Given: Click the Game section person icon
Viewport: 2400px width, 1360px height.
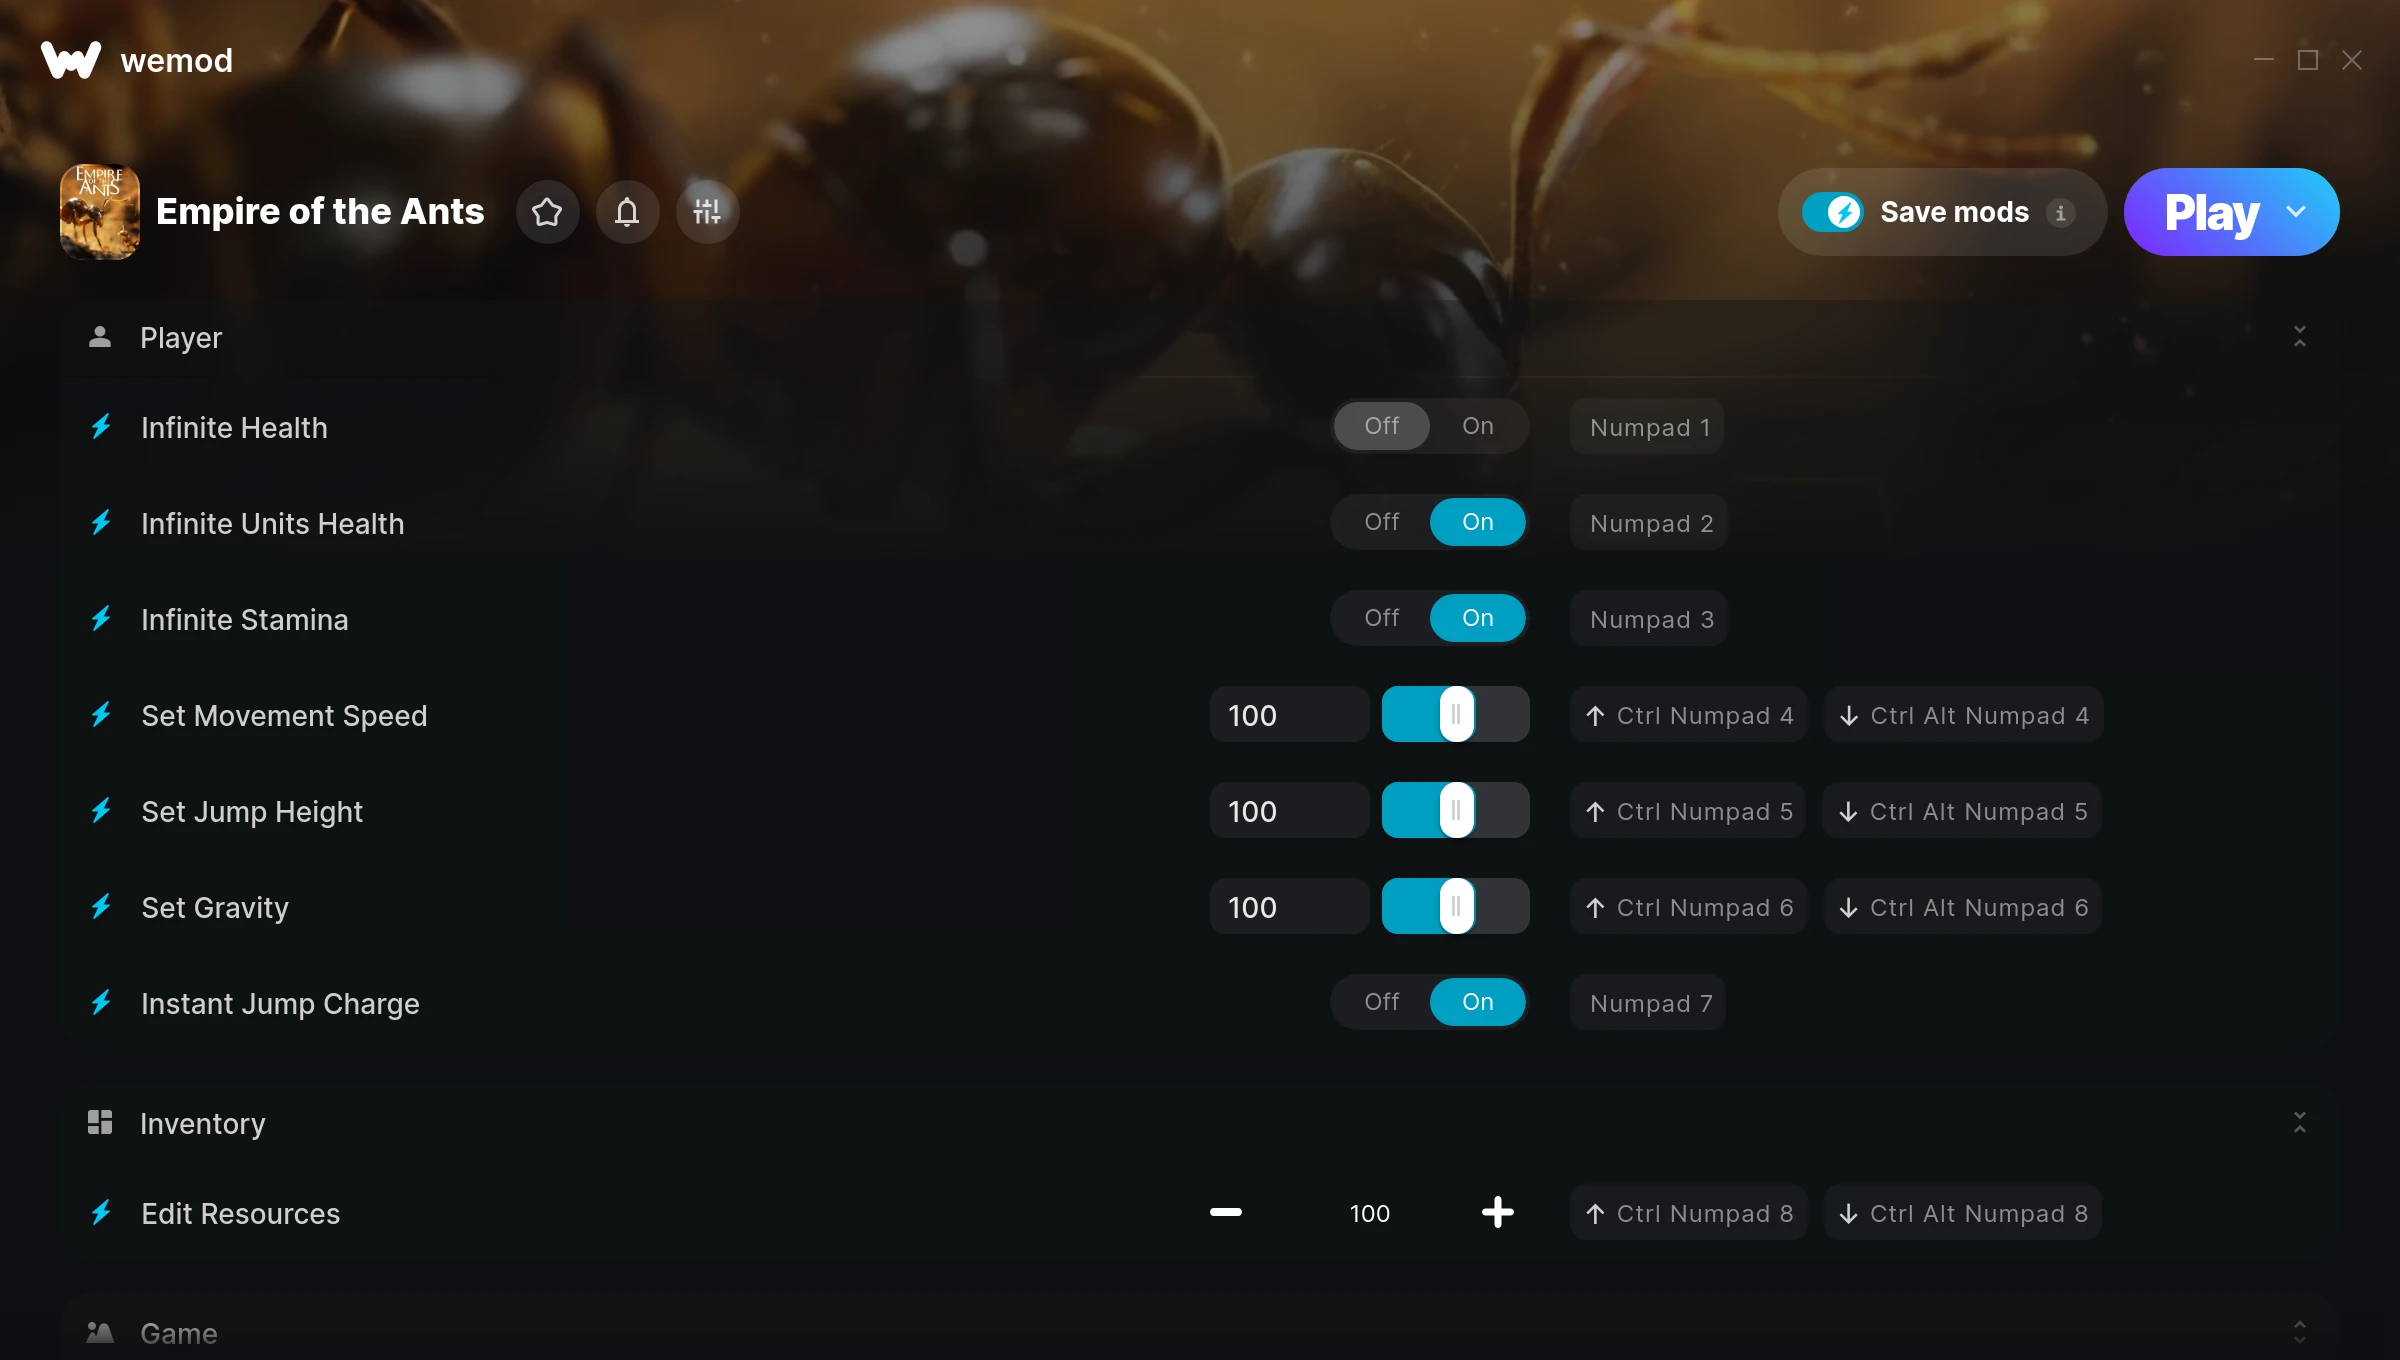Looking at the screenshot, I should 101,1332.
